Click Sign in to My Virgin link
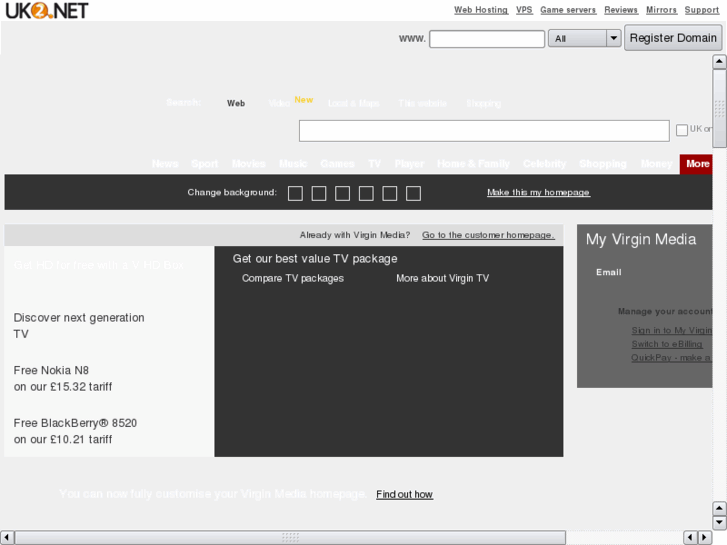This screenshot has width=727, height=545. (x=672, y=330)
